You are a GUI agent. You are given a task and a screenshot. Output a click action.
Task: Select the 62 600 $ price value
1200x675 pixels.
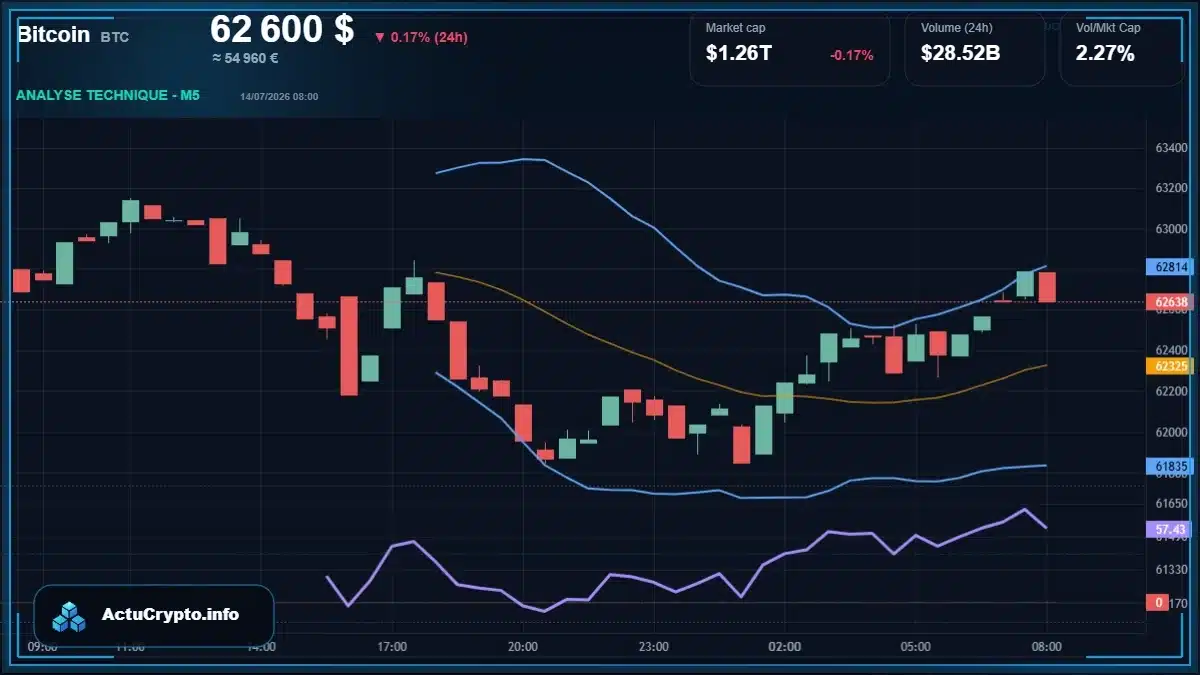pos(282,28)
